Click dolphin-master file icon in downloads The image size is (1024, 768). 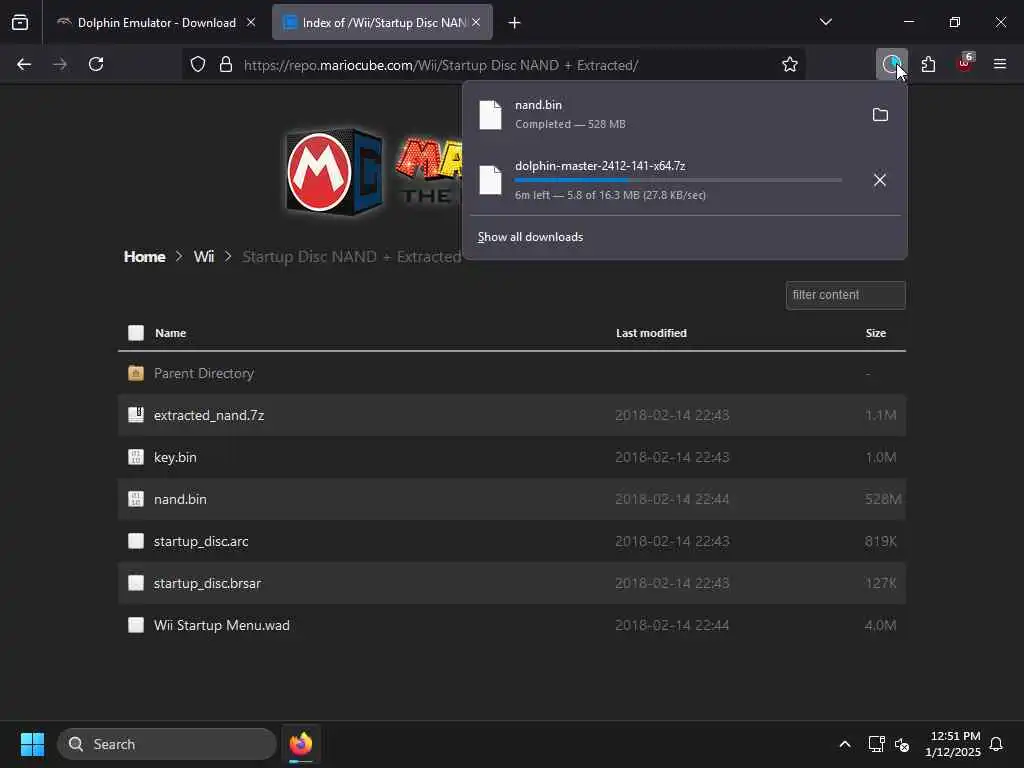490,180
